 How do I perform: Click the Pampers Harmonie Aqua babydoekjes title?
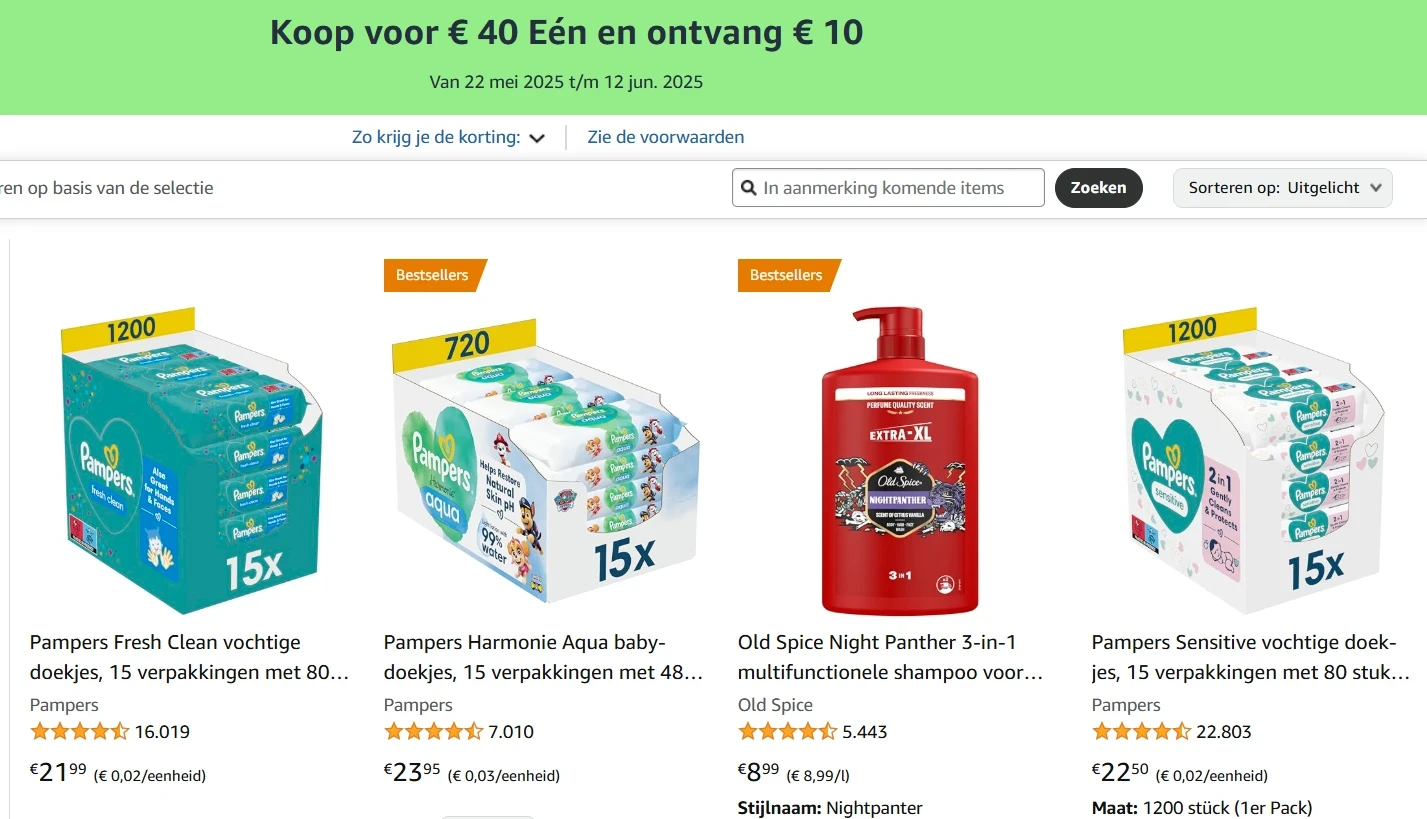(x=542, y=657)
